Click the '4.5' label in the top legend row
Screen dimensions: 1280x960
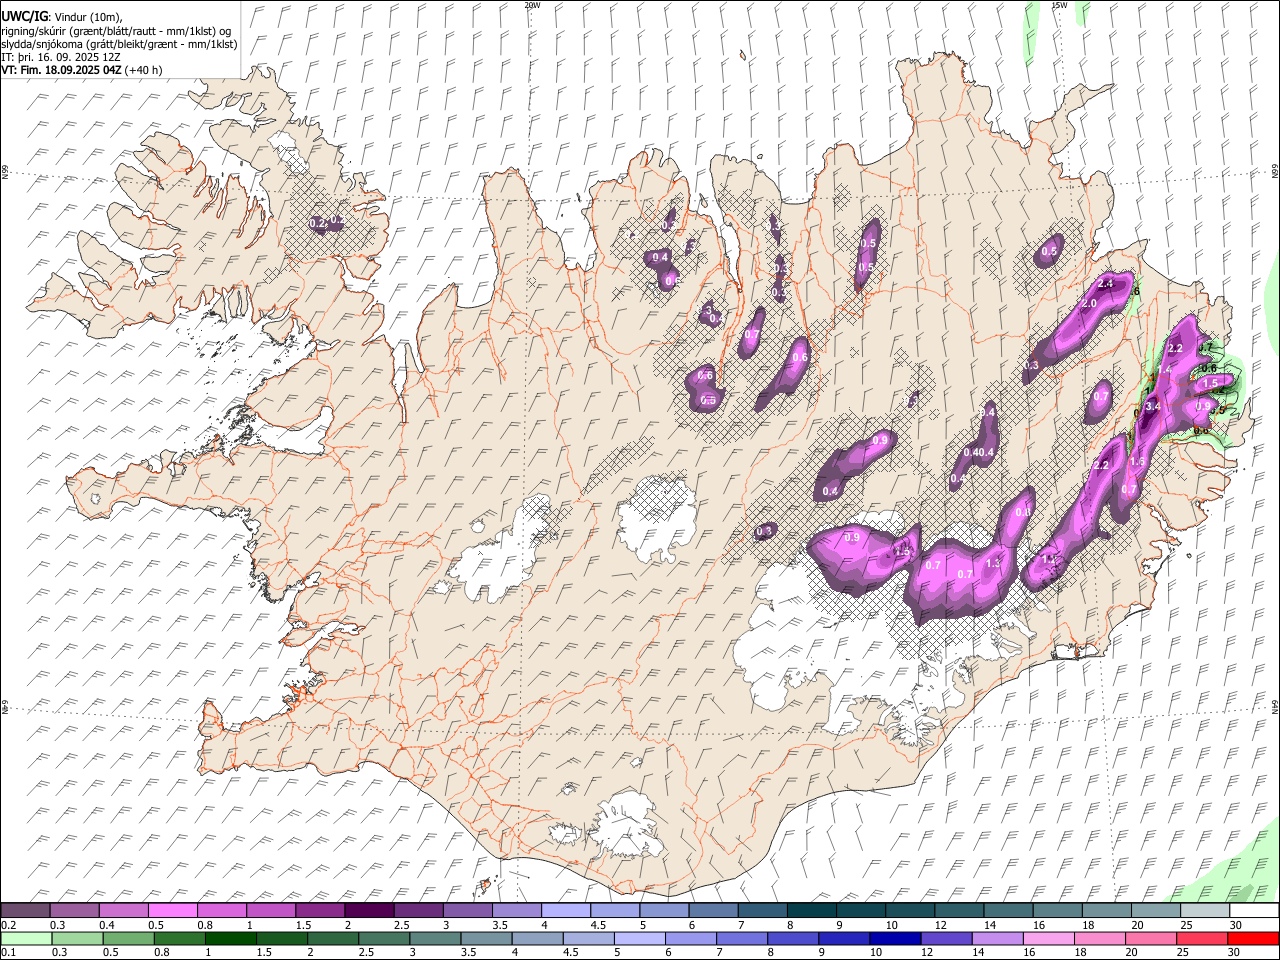[x=598, y=925]
